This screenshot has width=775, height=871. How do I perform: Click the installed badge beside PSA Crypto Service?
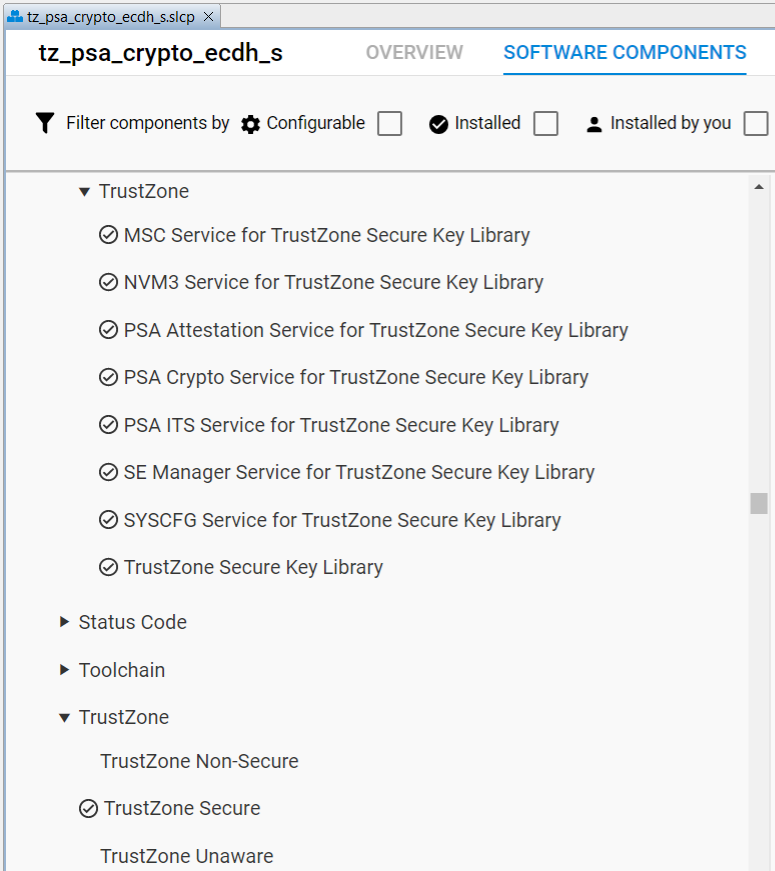[x=108, y=377]
